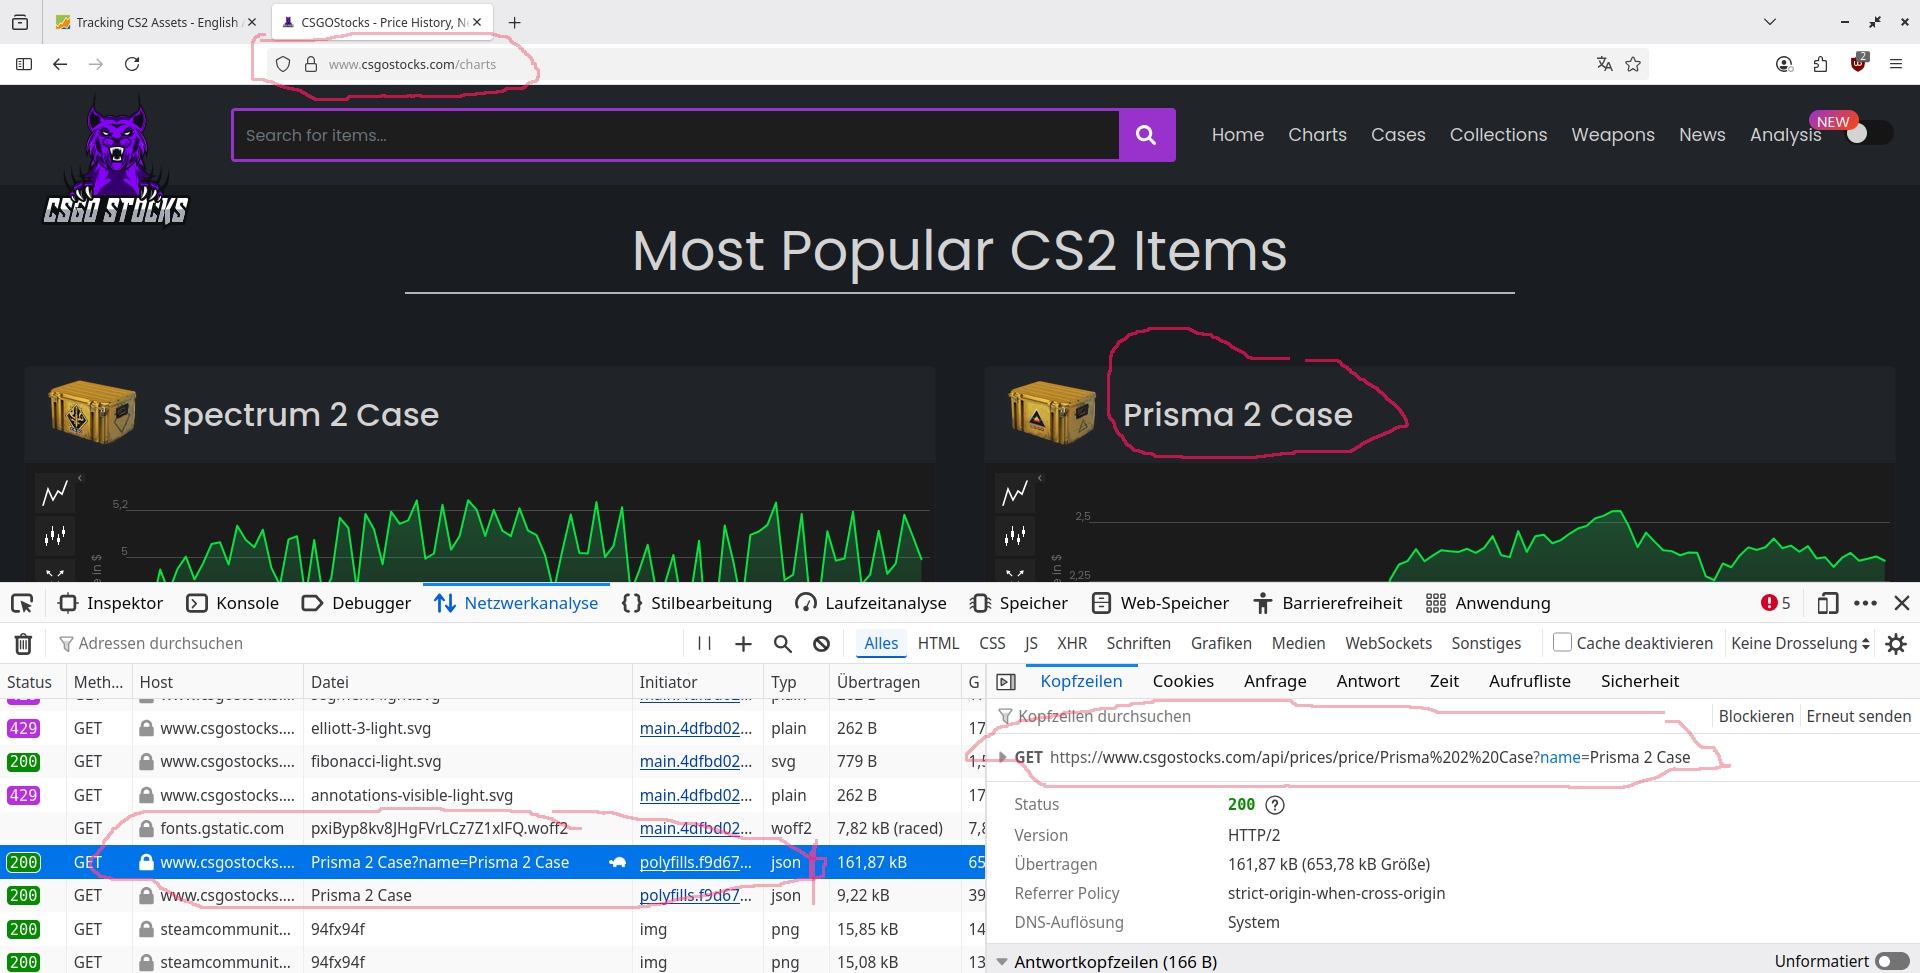Click status 200 help question mark icon
This screenshot has width=1920, height=973.
click(x=1275, y=805)
